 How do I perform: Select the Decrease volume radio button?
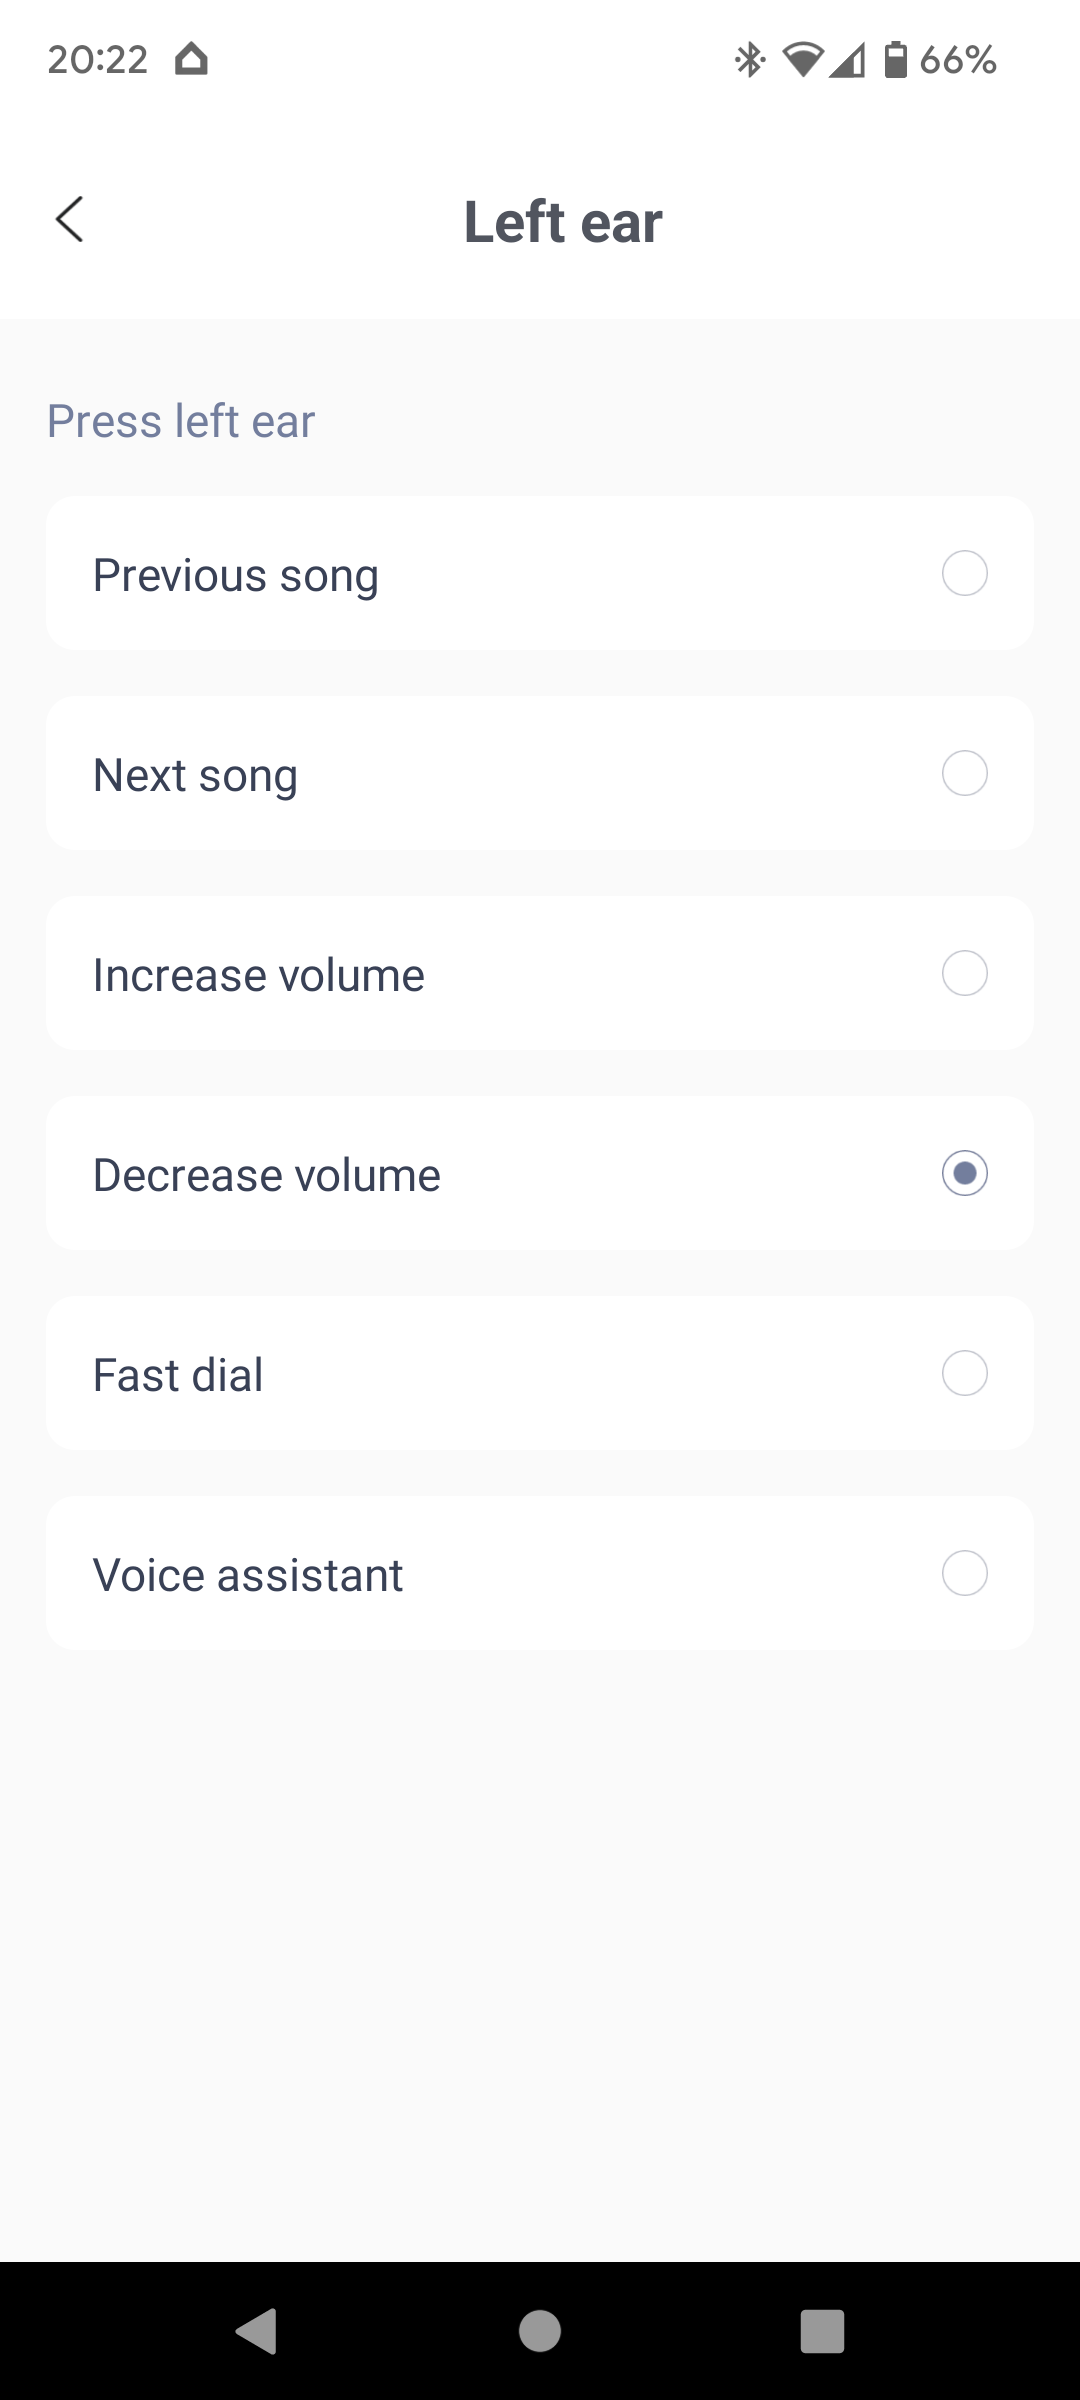click(964, 1174)
